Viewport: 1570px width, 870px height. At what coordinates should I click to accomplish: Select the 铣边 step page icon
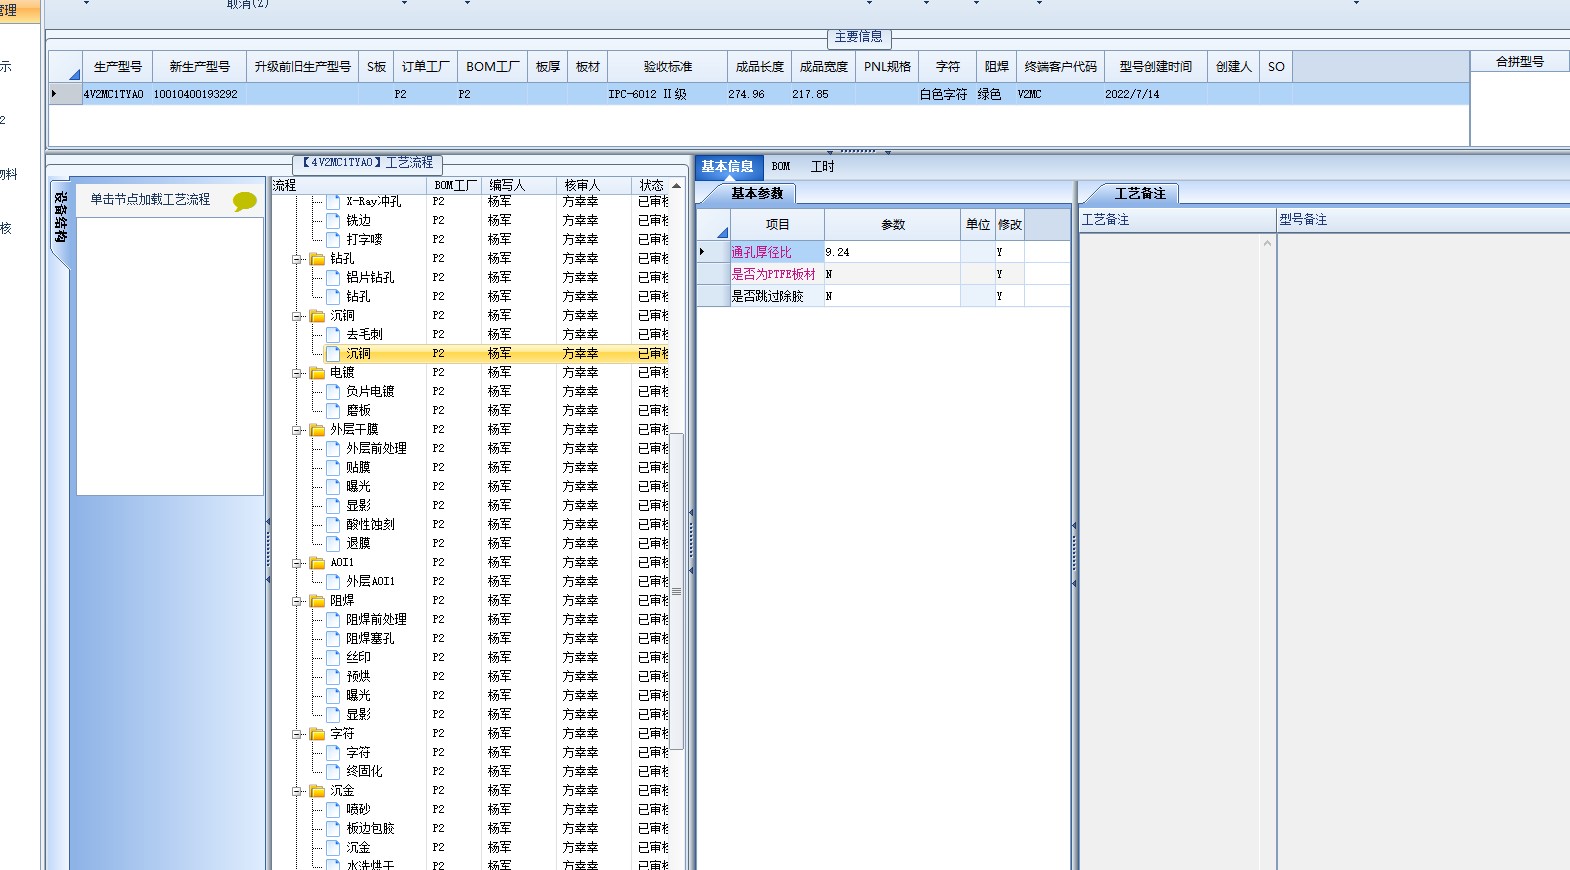click(333, 220)
